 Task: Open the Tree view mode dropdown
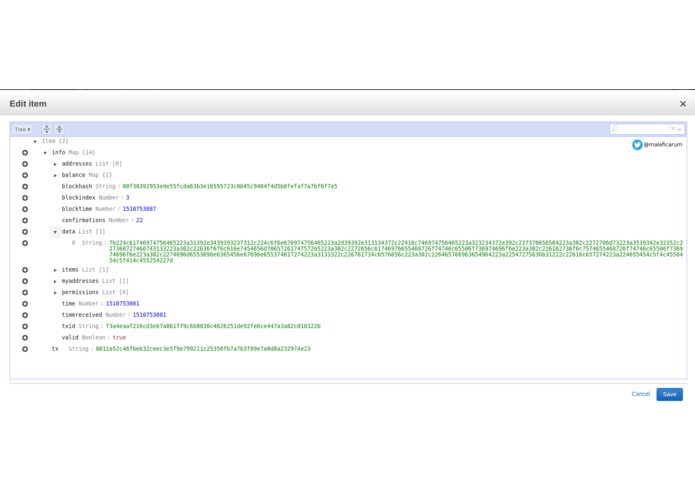[22, 129]
